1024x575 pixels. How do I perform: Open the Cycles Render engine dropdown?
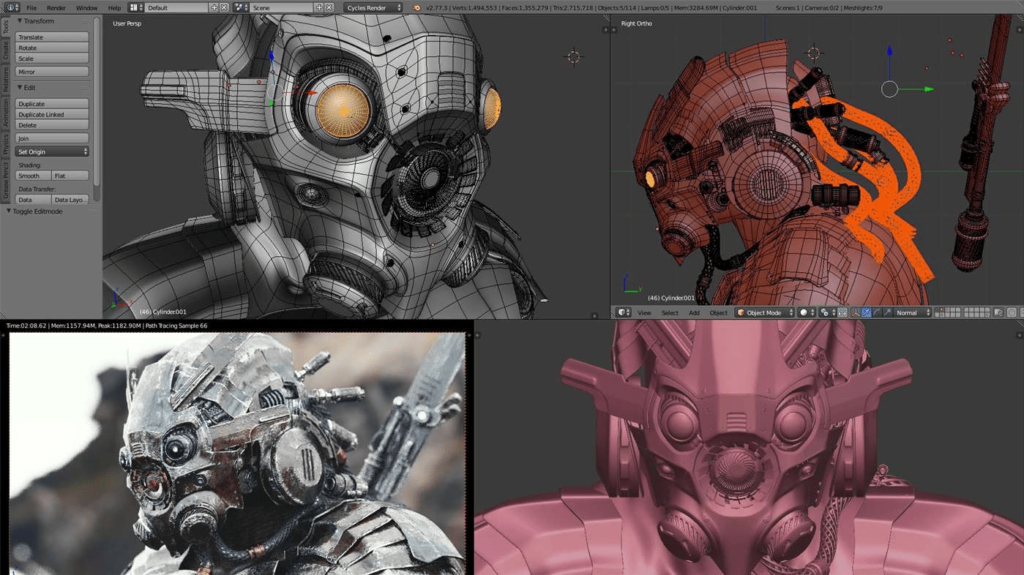372,7
